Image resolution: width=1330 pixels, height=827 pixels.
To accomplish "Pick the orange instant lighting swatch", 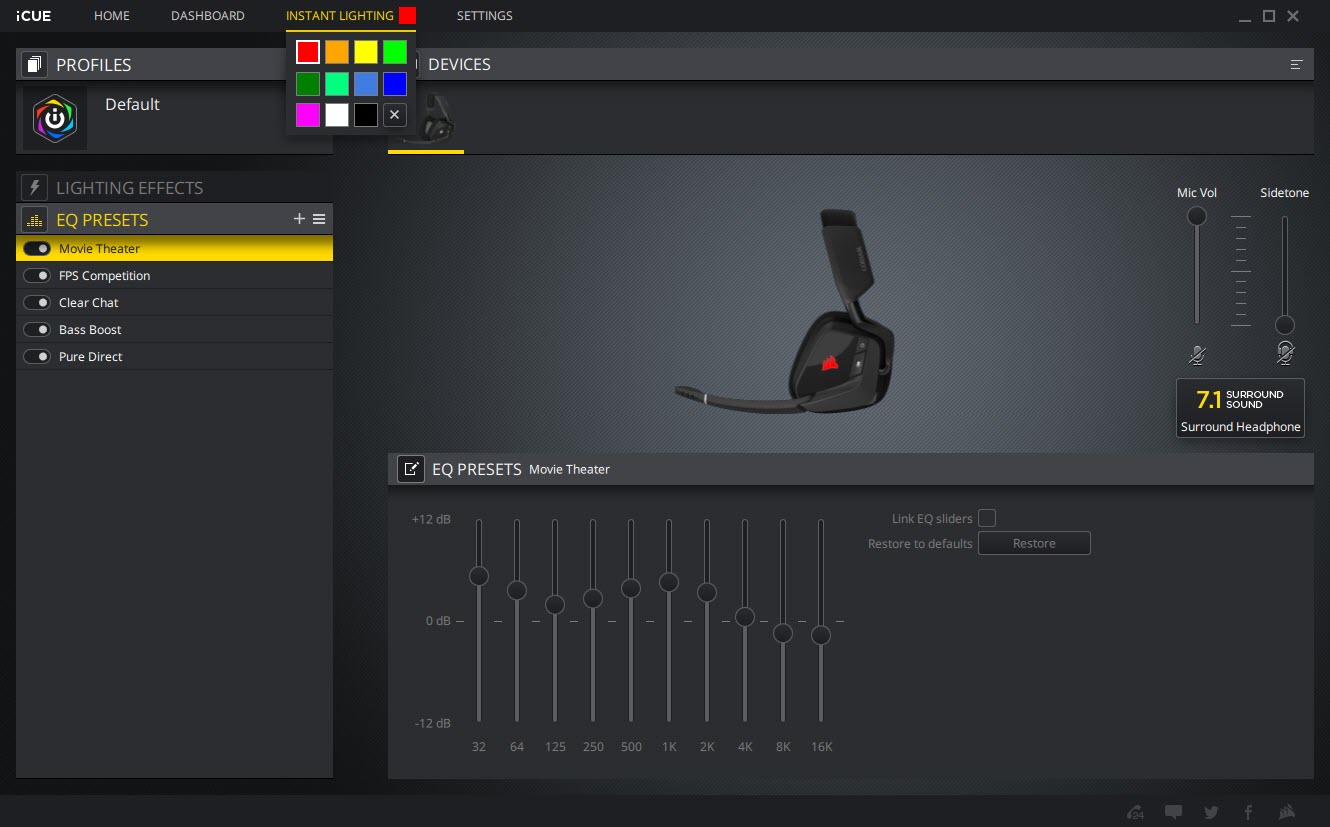I will coord(337,52).
